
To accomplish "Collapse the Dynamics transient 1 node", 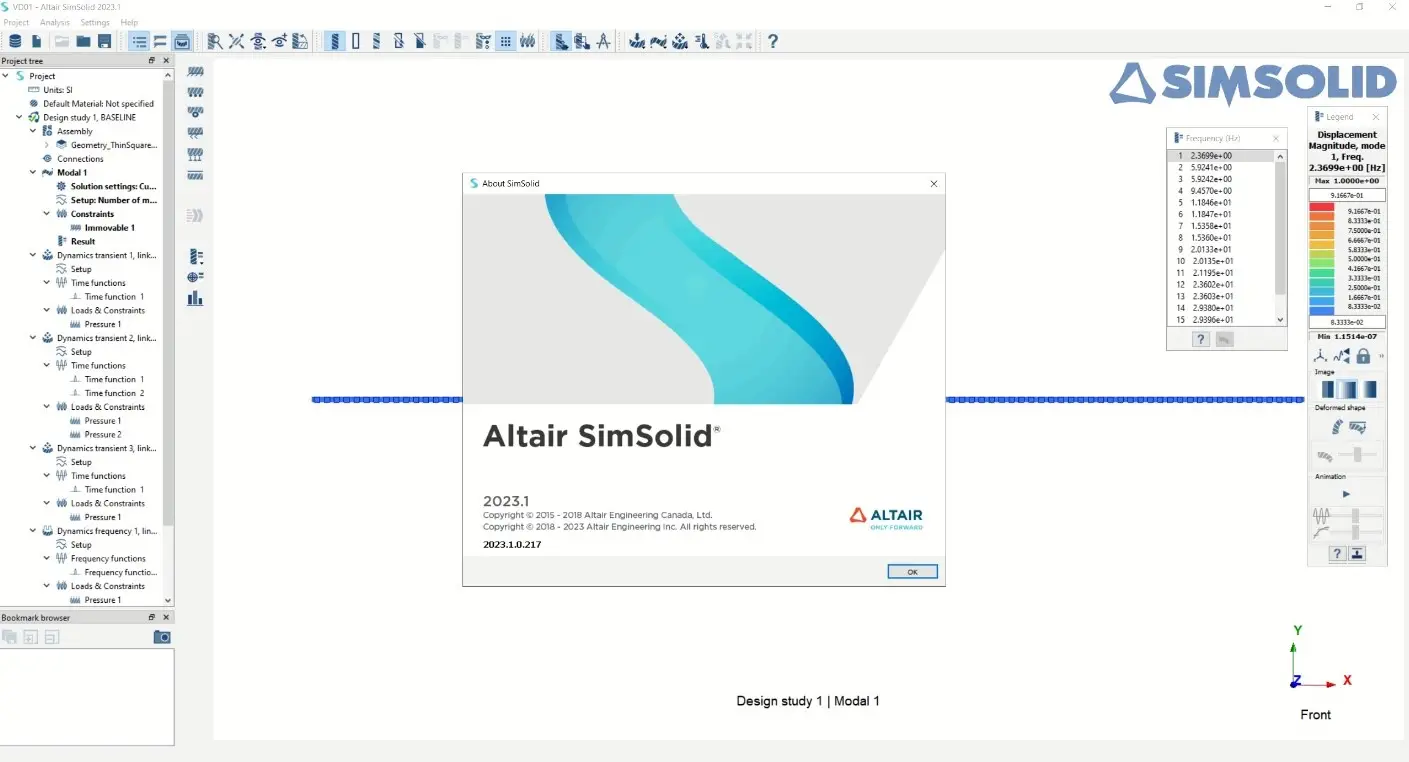I will tap(33, 255).
